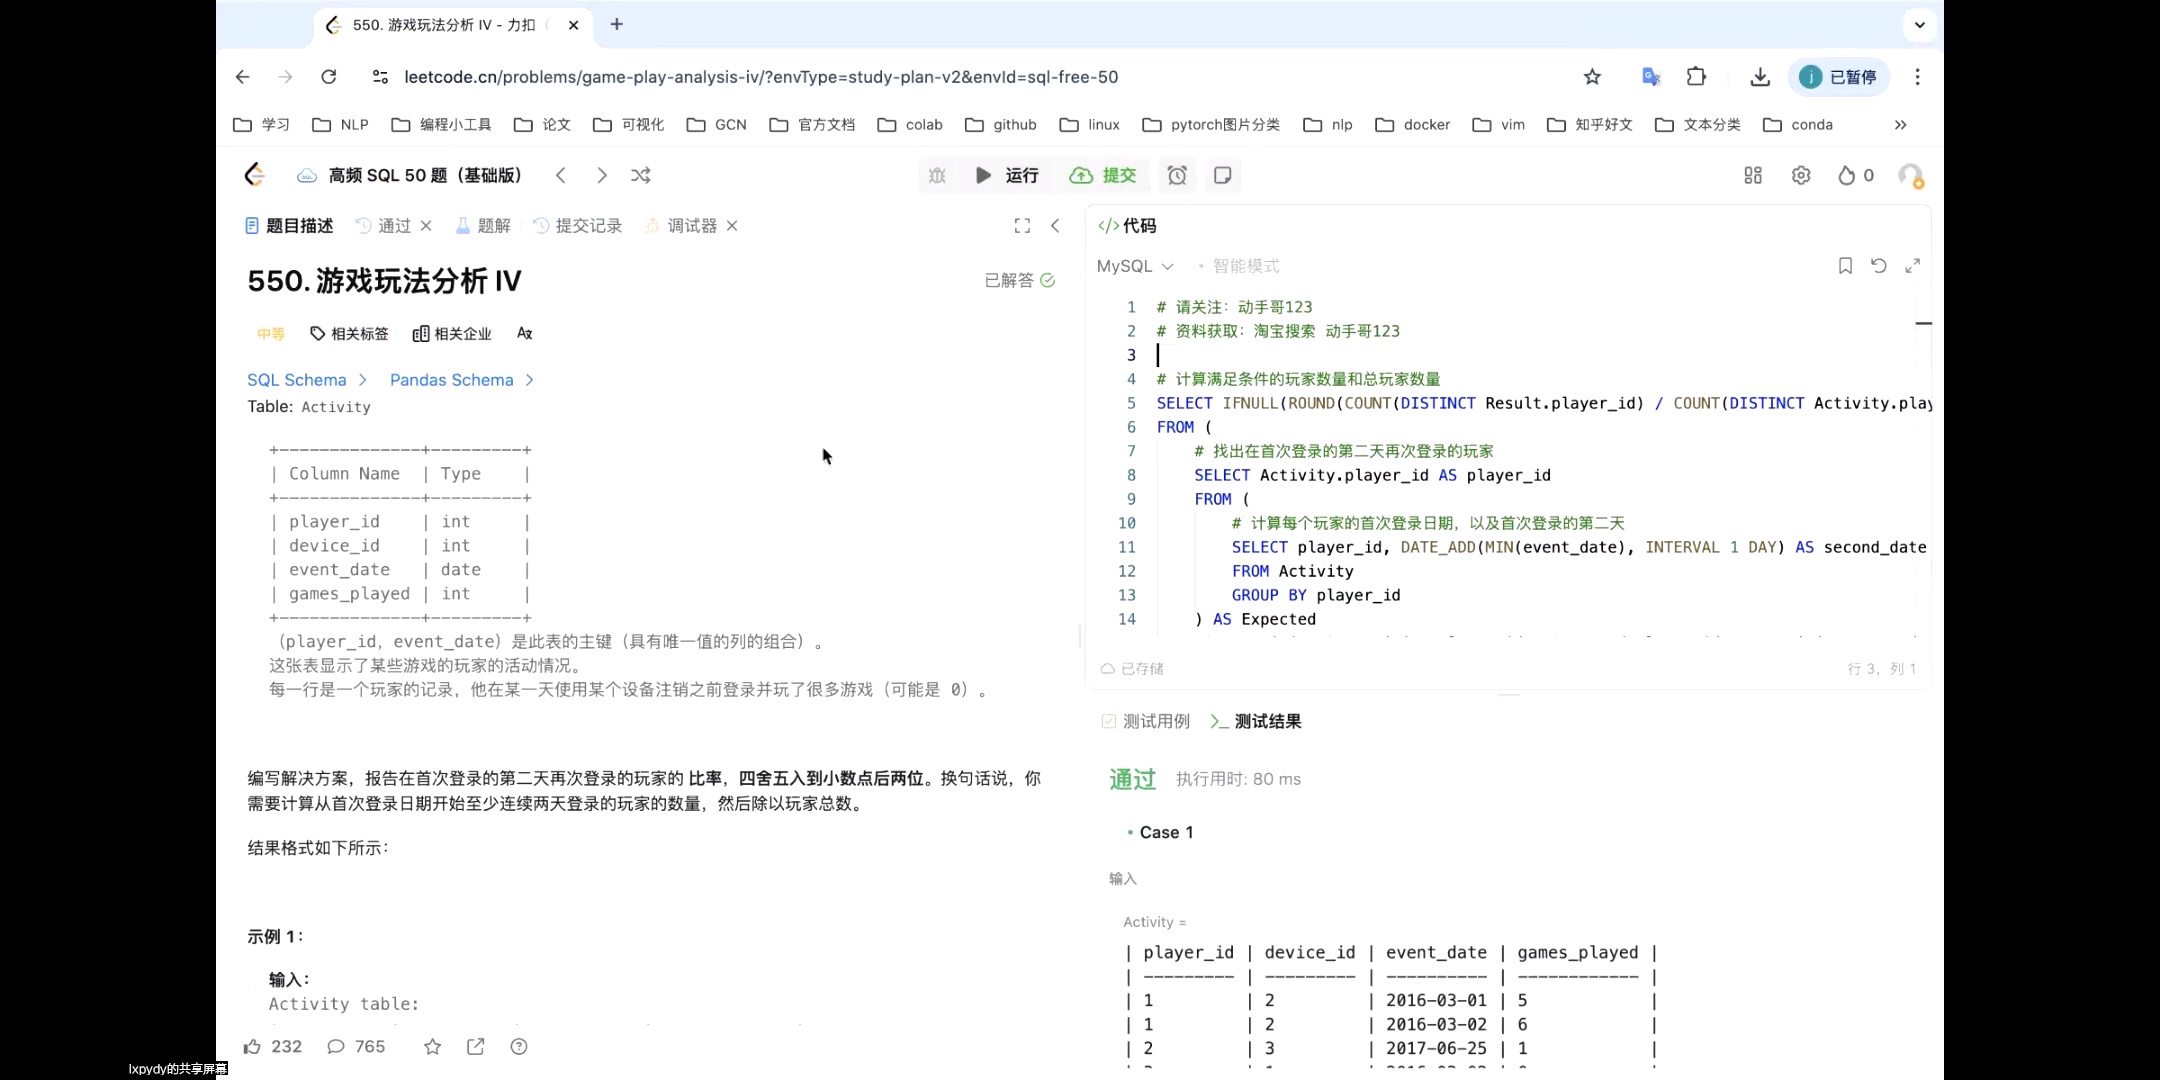The width and height of the screenshot is (2160, 1080).
Task: Open the debugger (bug) icon on toolbar
Action: [x=938, y=175]
